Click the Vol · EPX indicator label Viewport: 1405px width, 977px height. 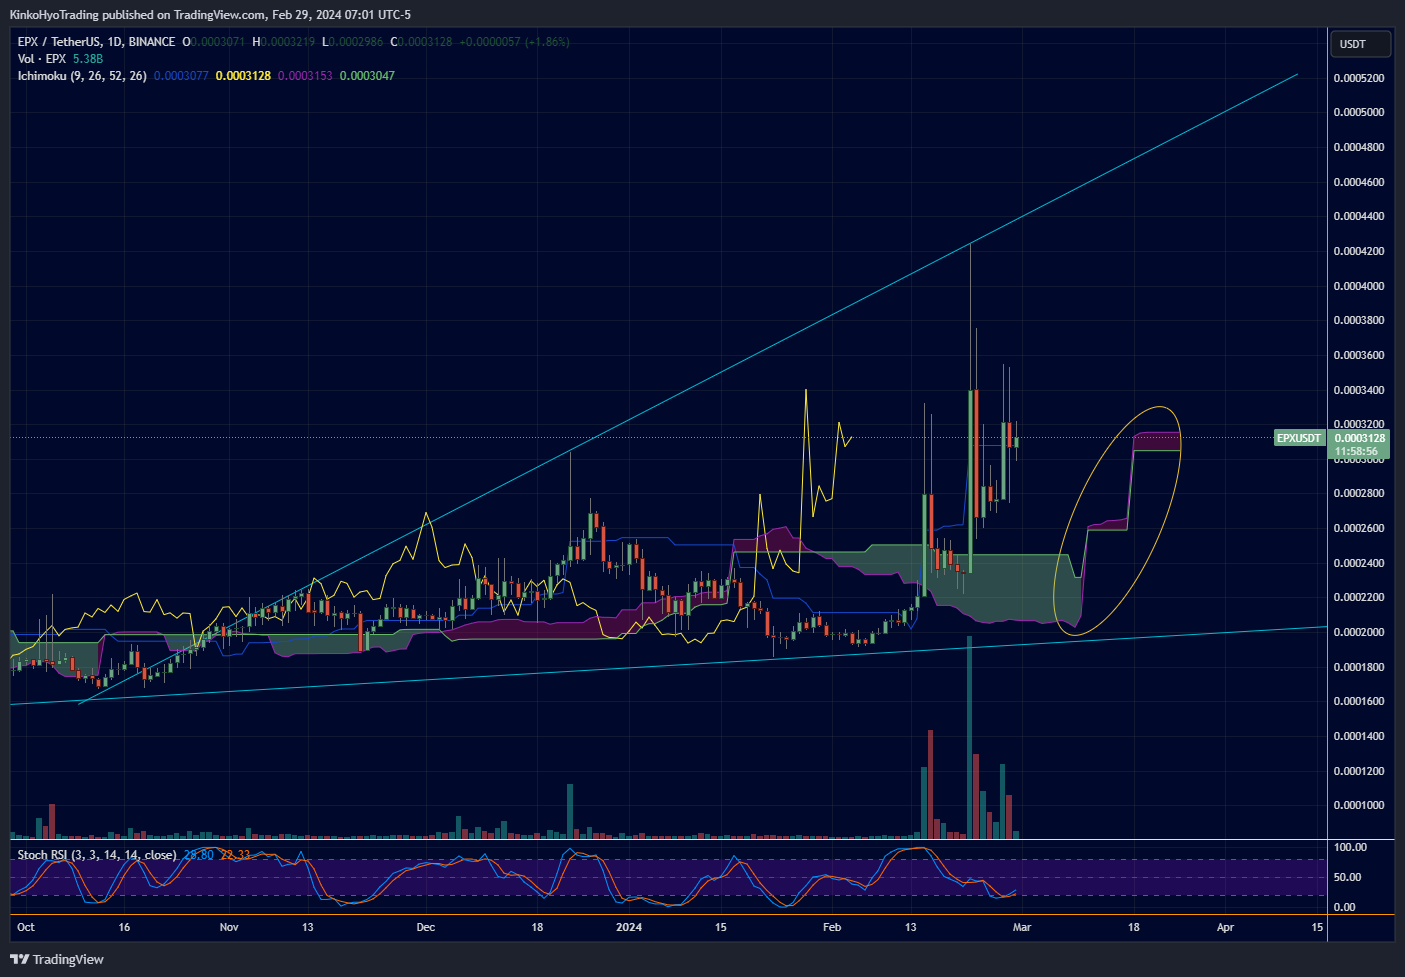(x=42, y=59)
